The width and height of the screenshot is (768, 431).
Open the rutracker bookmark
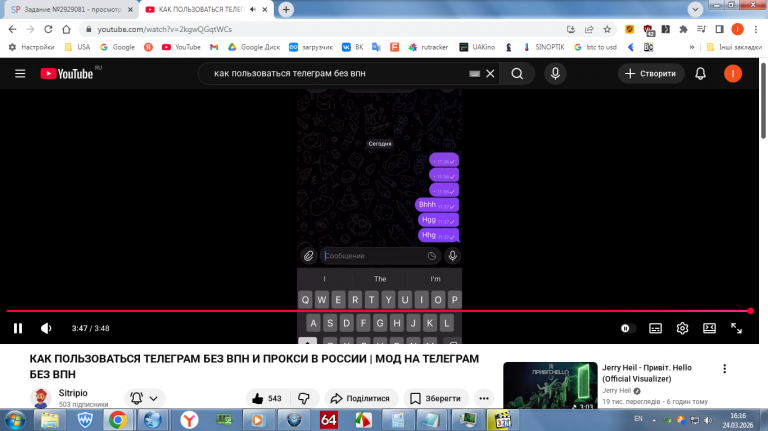429,47
